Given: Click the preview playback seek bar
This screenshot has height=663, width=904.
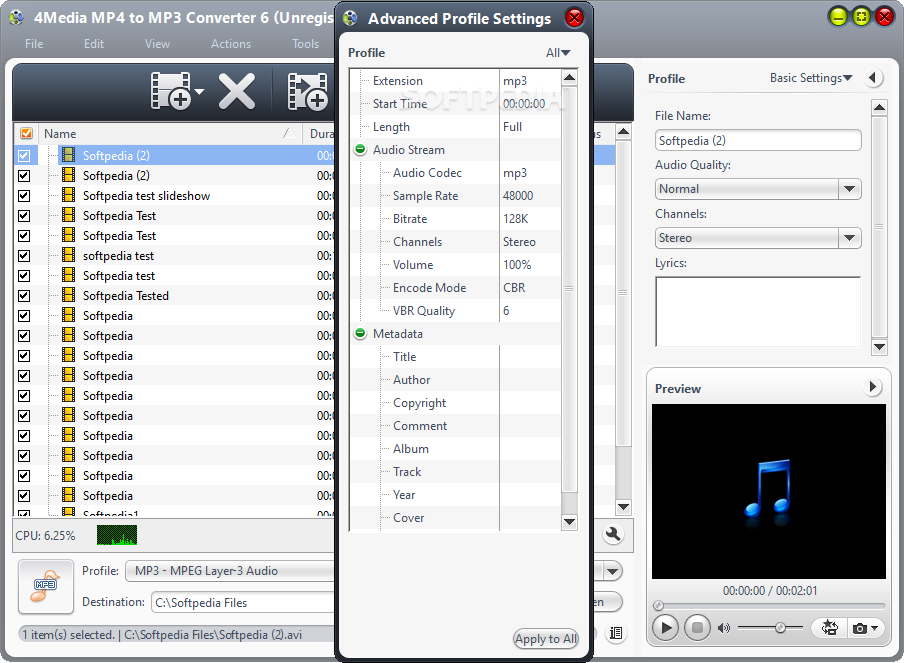Looking at the screenshot, I should (x=769, y=605).
